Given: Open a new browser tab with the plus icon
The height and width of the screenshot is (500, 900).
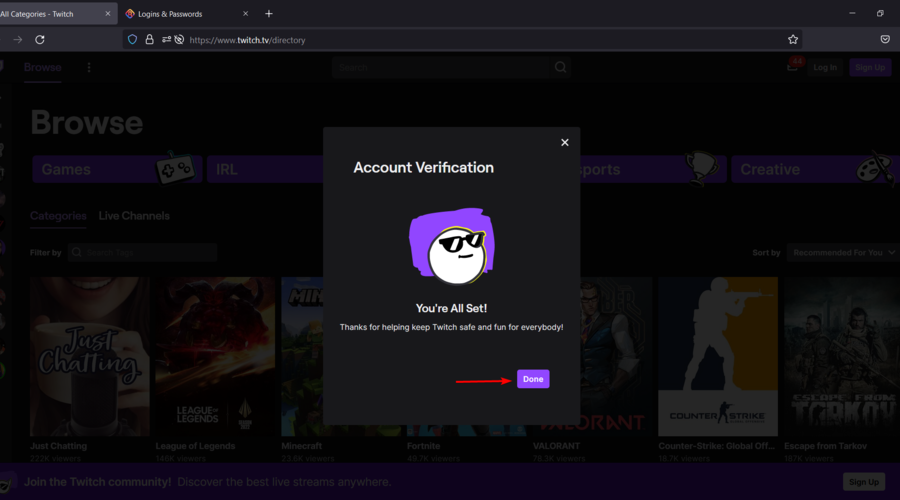Looking at the screenshot, I should (x=269, y=14).
